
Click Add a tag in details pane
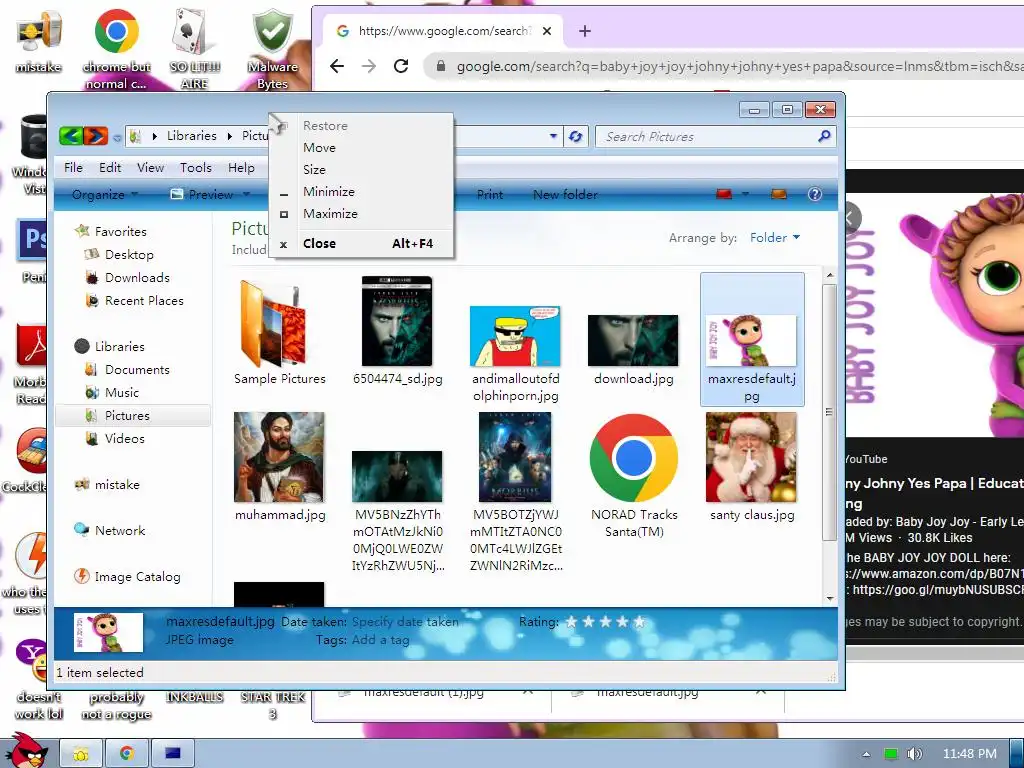(381, 640)
